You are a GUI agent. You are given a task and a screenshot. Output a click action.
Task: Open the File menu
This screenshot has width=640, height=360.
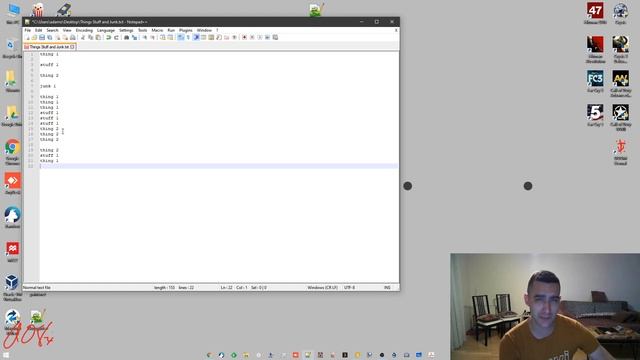pos(28,30)
